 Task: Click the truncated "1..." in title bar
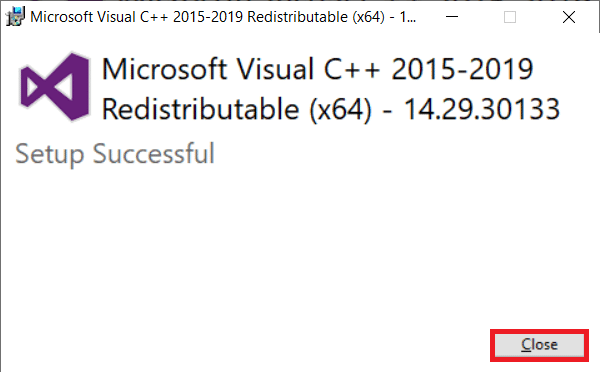tap(408, 17)
